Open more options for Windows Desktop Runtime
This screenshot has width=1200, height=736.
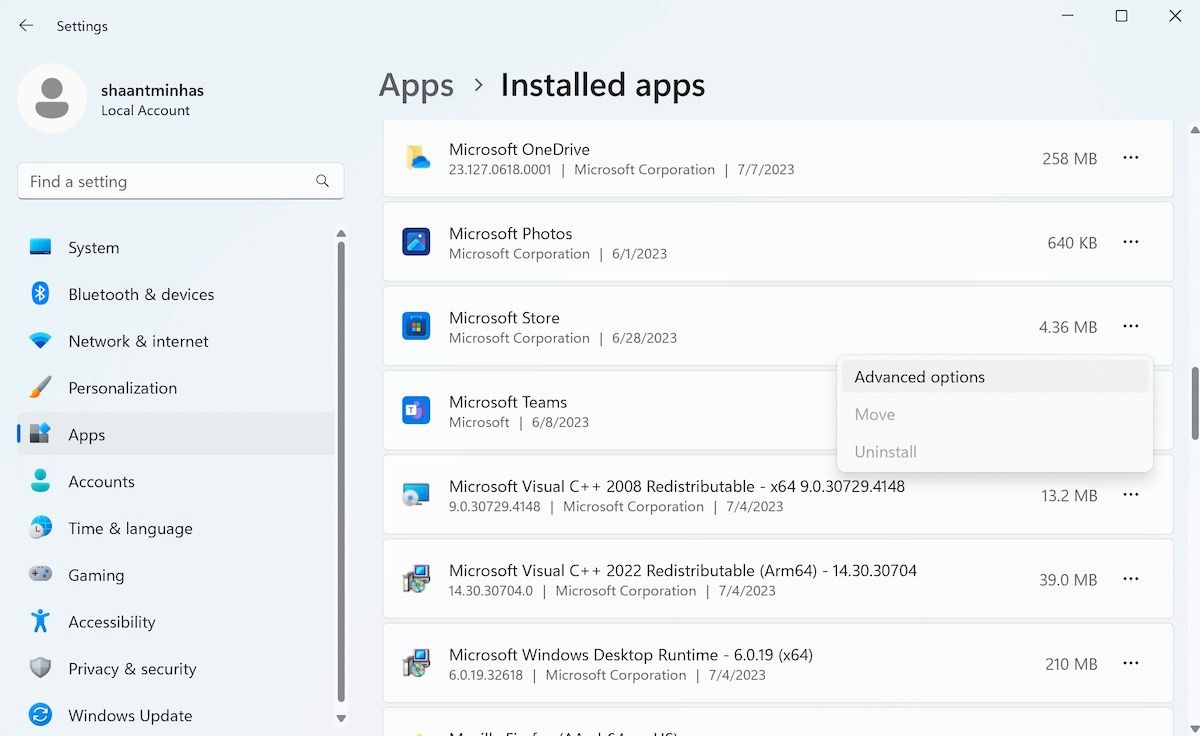click(1130, 663)
